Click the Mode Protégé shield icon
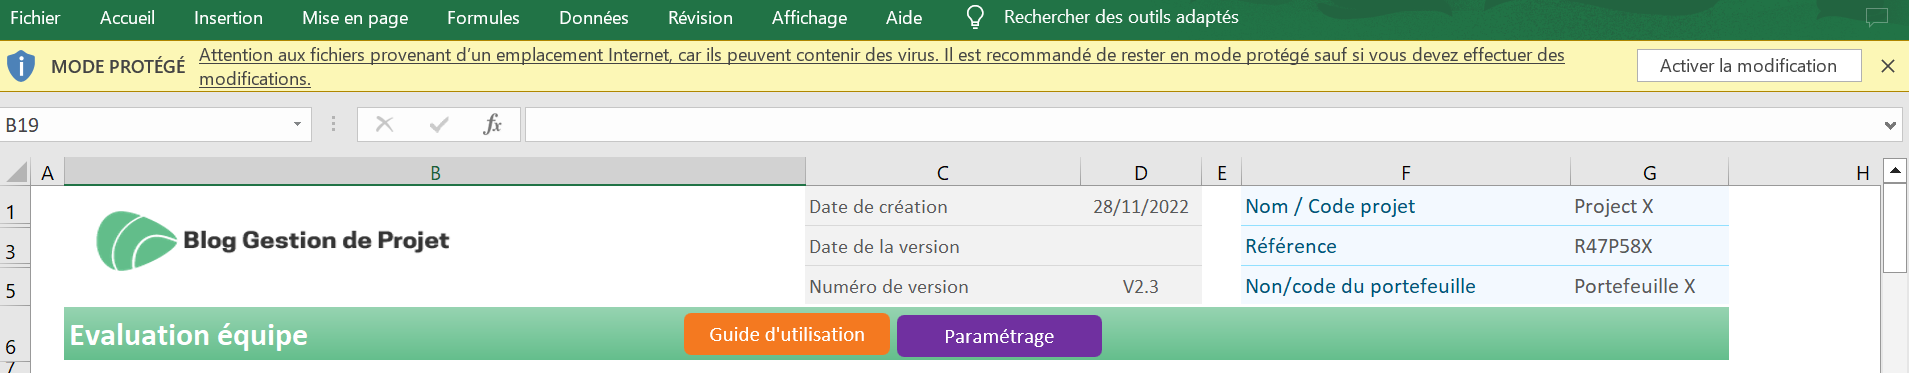Viewport: 1909px width, 373px height. tap(21, 67)
